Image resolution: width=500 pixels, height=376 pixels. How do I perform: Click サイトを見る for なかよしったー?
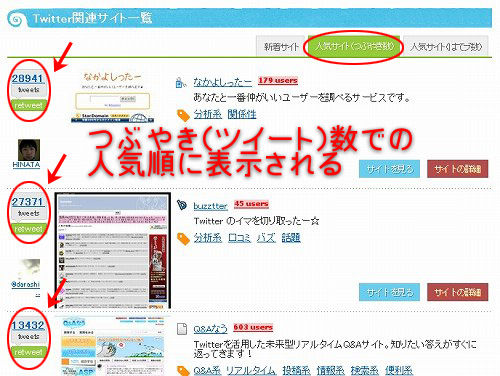point(389,169)
